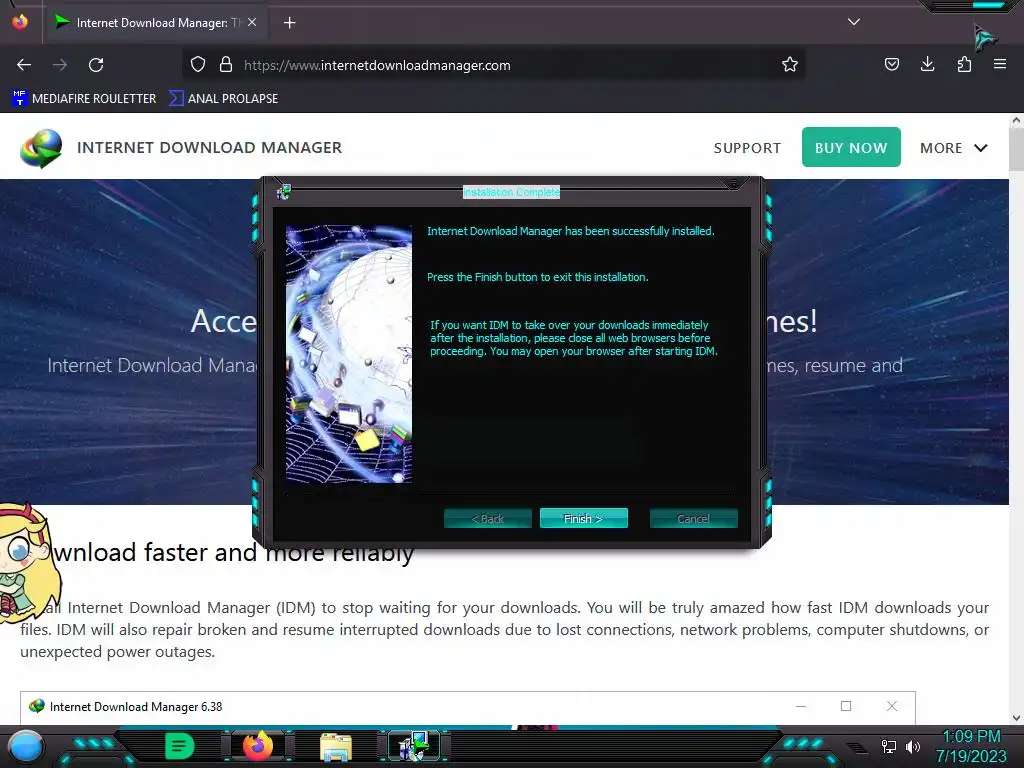Select the IDM installer taskbar item
Viewport: 1024px width, 768px height.
(x=414, y=746)
